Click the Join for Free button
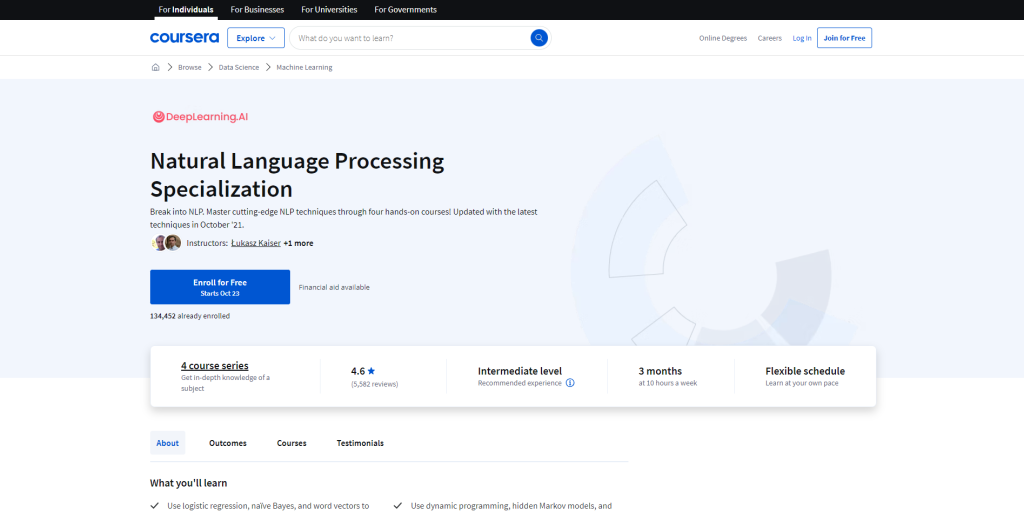The image size is (1024, 513). [x=844, y=38]
